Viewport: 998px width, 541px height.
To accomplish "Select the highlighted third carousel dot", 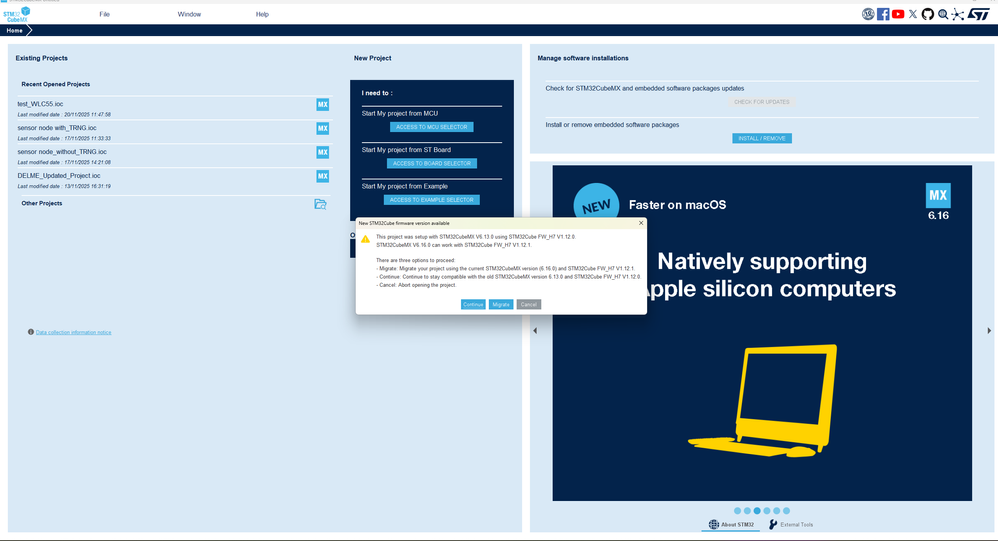I will pyautogui.click(x=757, y=511).
